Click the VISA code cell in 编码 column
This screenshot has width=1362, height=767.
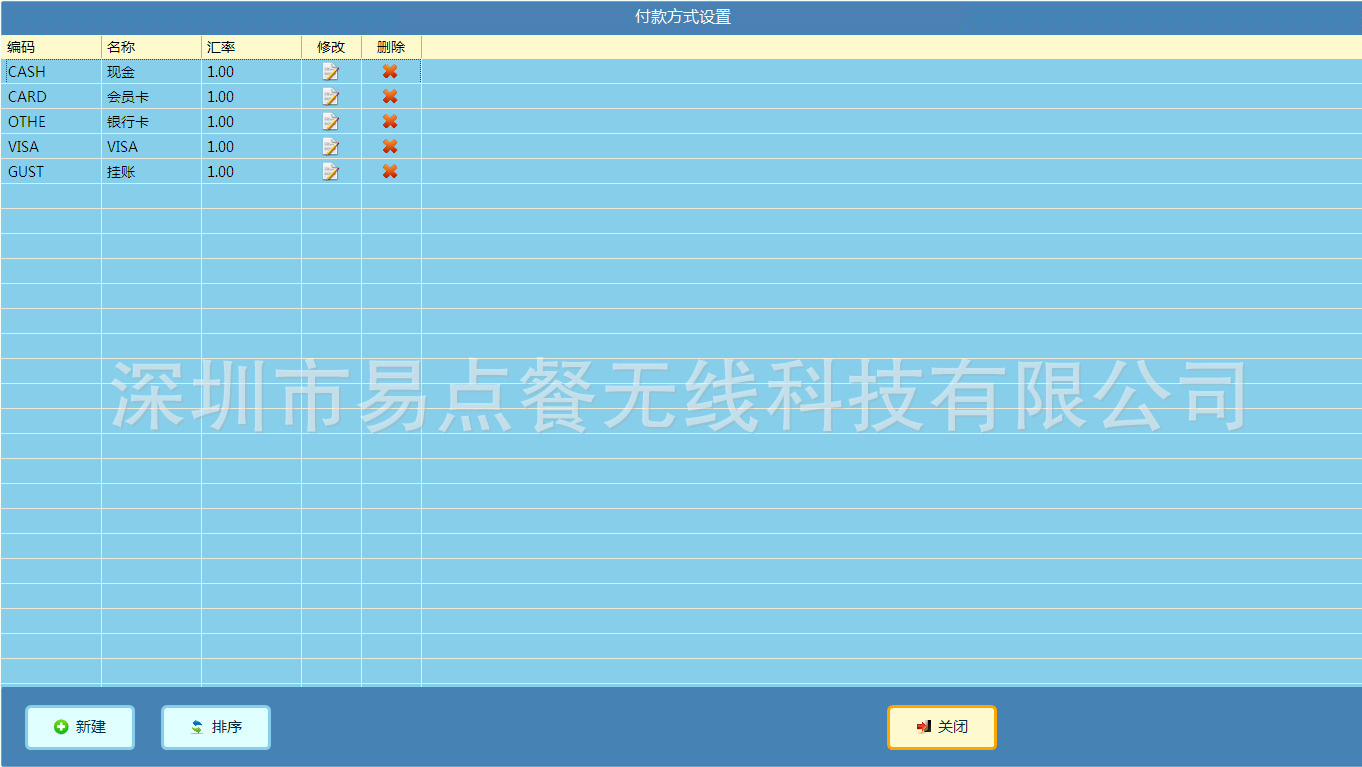pos(51,147)
